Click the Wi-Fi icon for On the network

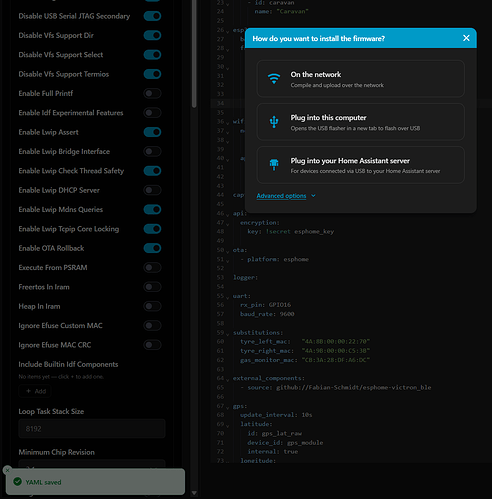point(274,79)
